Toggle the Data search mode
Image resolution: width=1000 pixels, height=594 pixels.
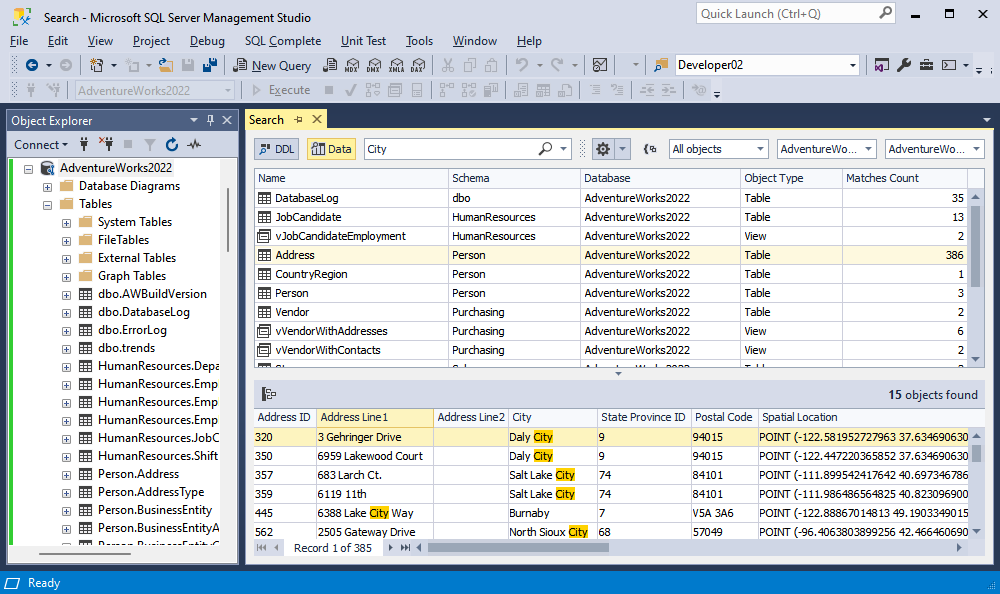click(x=331, y=149)
